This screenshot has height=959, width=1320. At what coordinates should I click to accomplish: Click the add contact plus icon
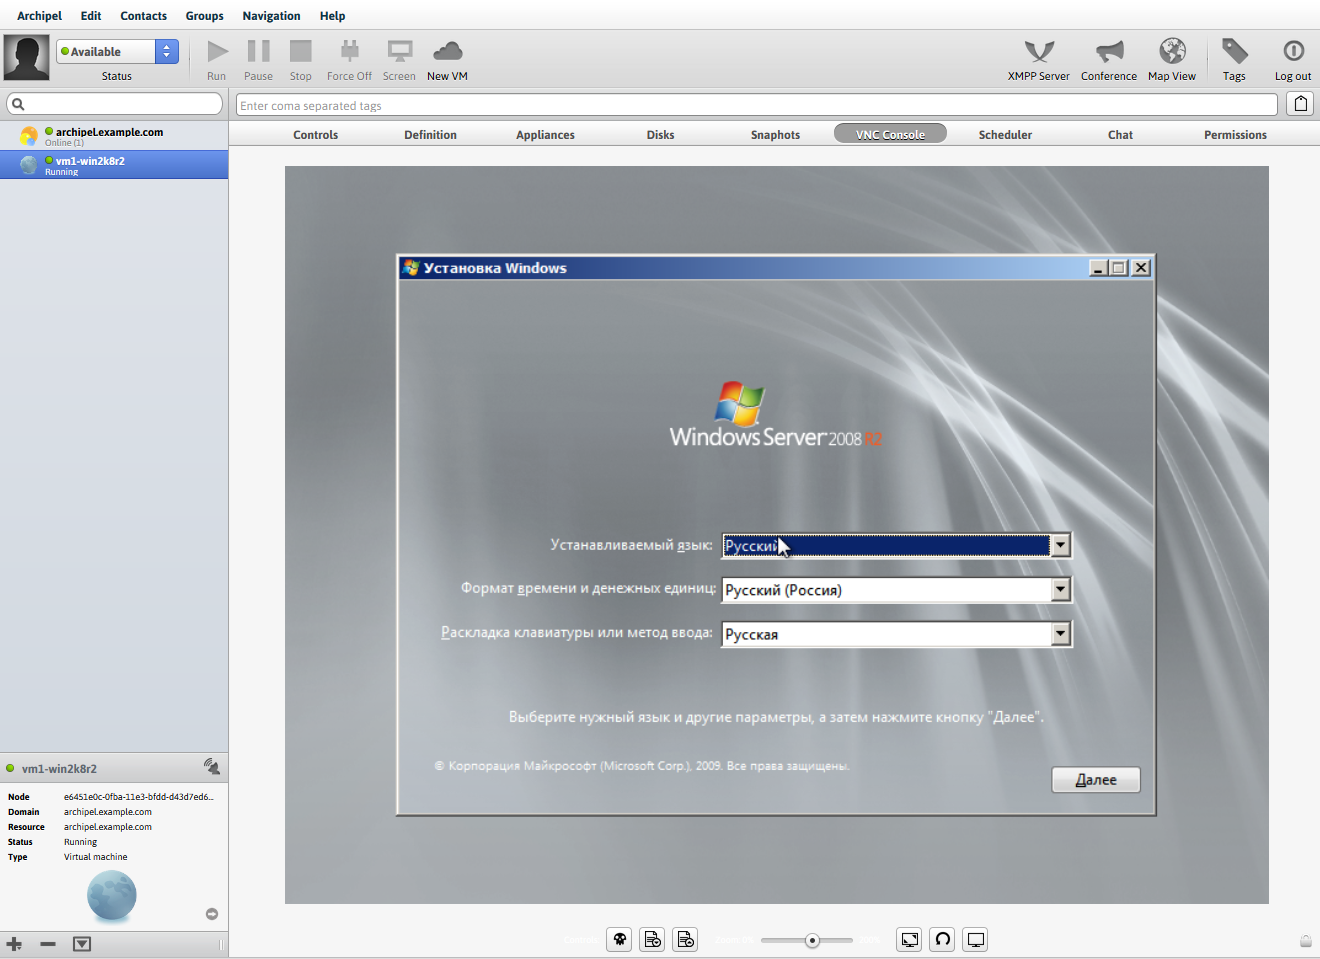(14, 944)
